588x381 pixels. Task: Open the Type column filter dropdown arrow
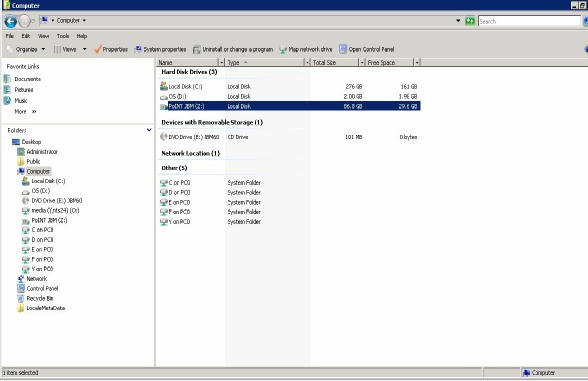(308, 62)
